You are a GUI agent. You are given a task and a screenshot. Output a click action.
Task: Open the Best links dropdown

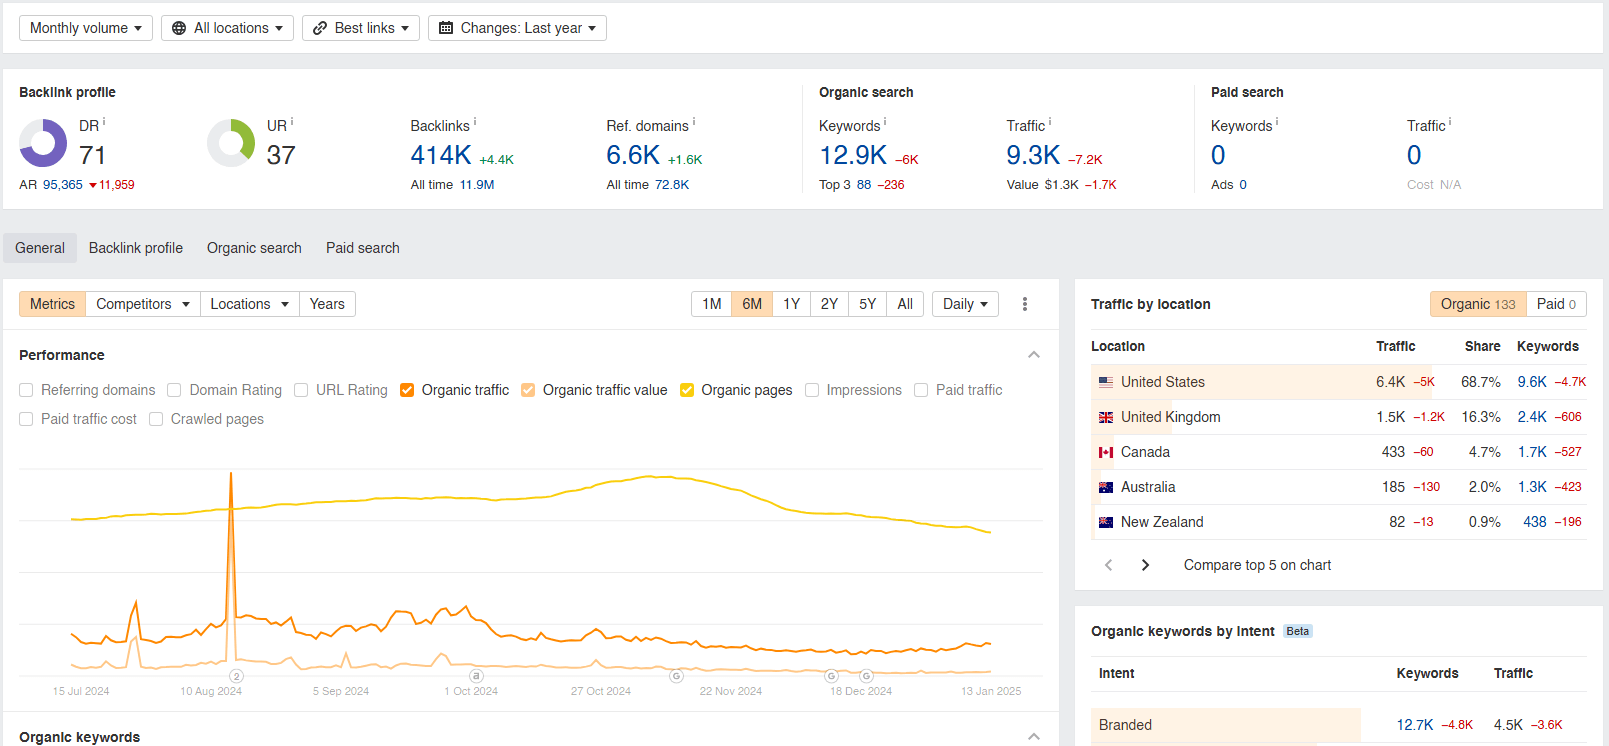[x=361, y=28]
